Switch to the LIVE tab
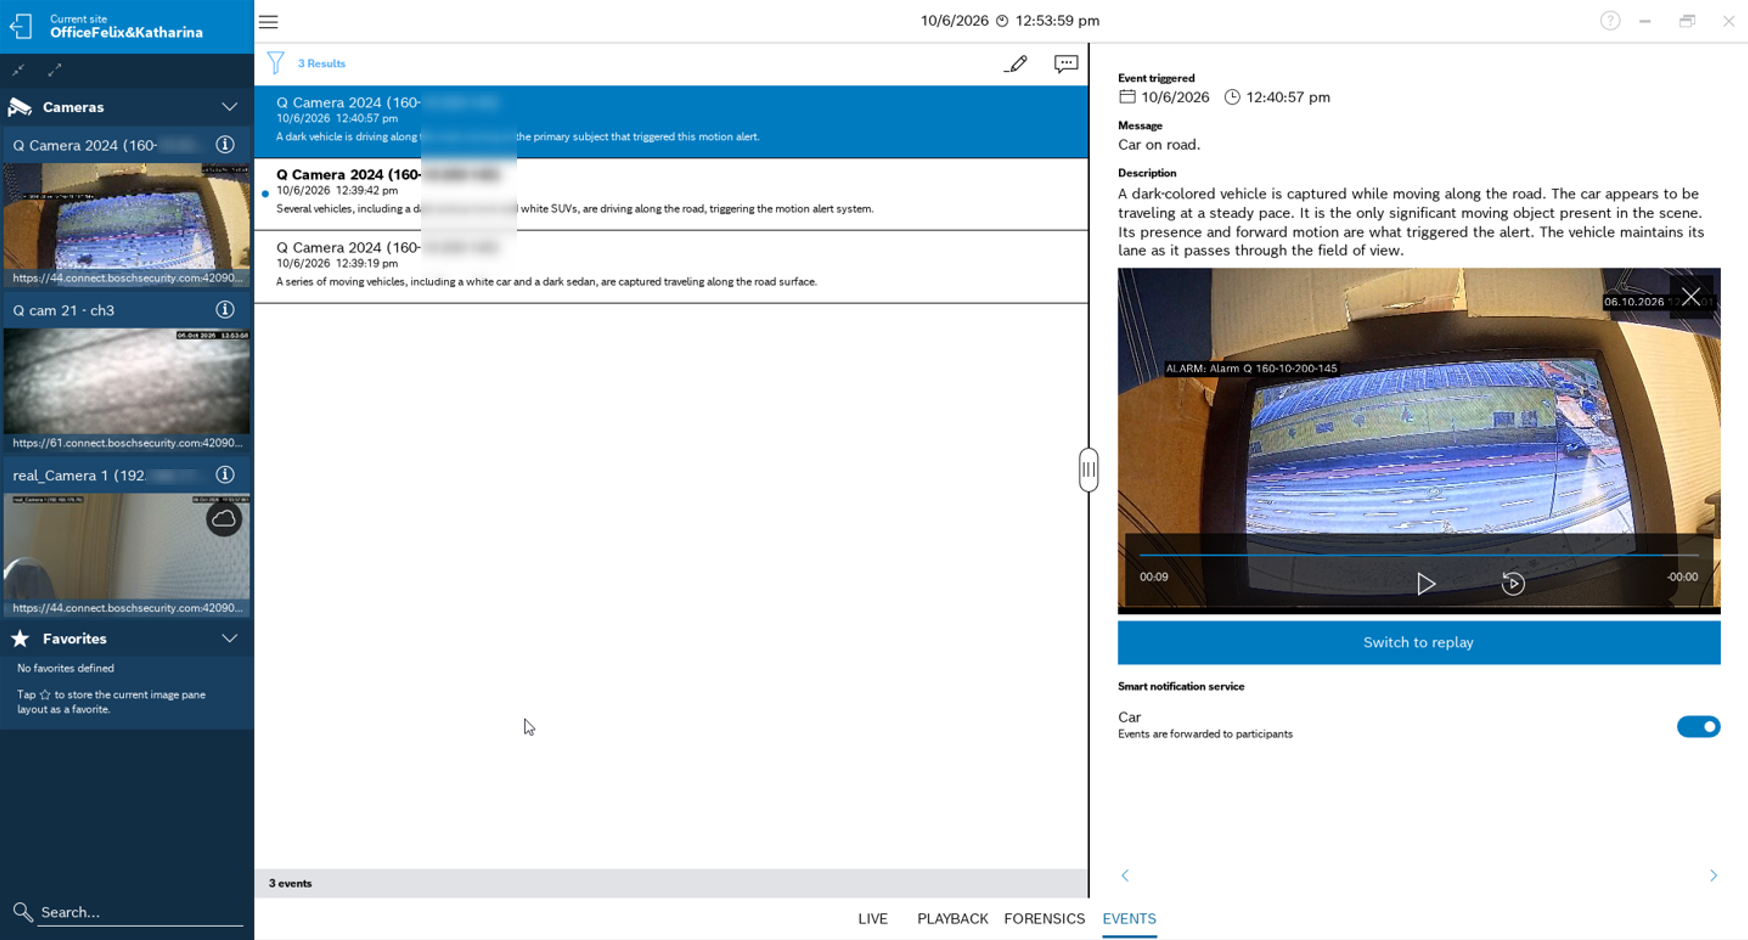The height and width of the screenshot is (940, 1748). pos(873,919)
